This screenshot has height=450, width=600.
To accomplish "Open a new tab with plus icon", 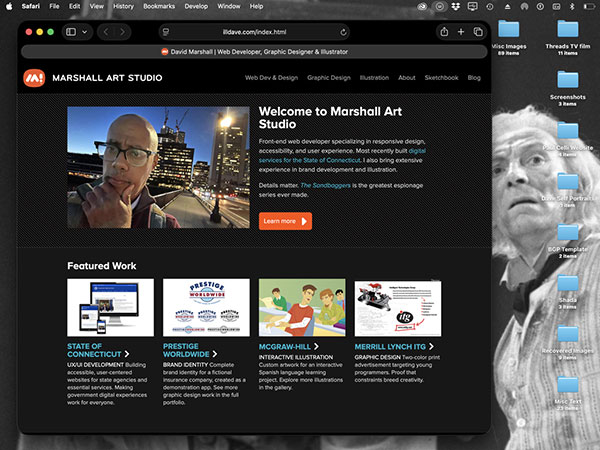I will (461, 32).
